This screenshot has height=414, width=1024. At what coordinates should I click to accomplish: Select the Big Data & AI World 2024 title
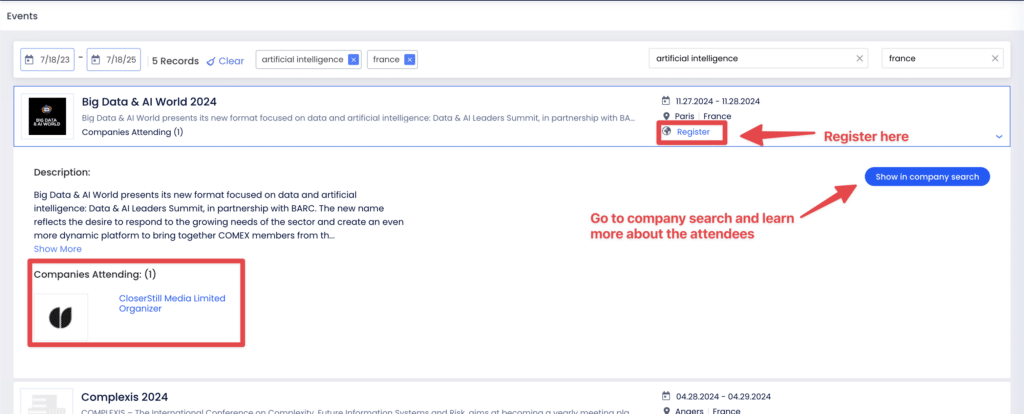[x=149, y=102]
